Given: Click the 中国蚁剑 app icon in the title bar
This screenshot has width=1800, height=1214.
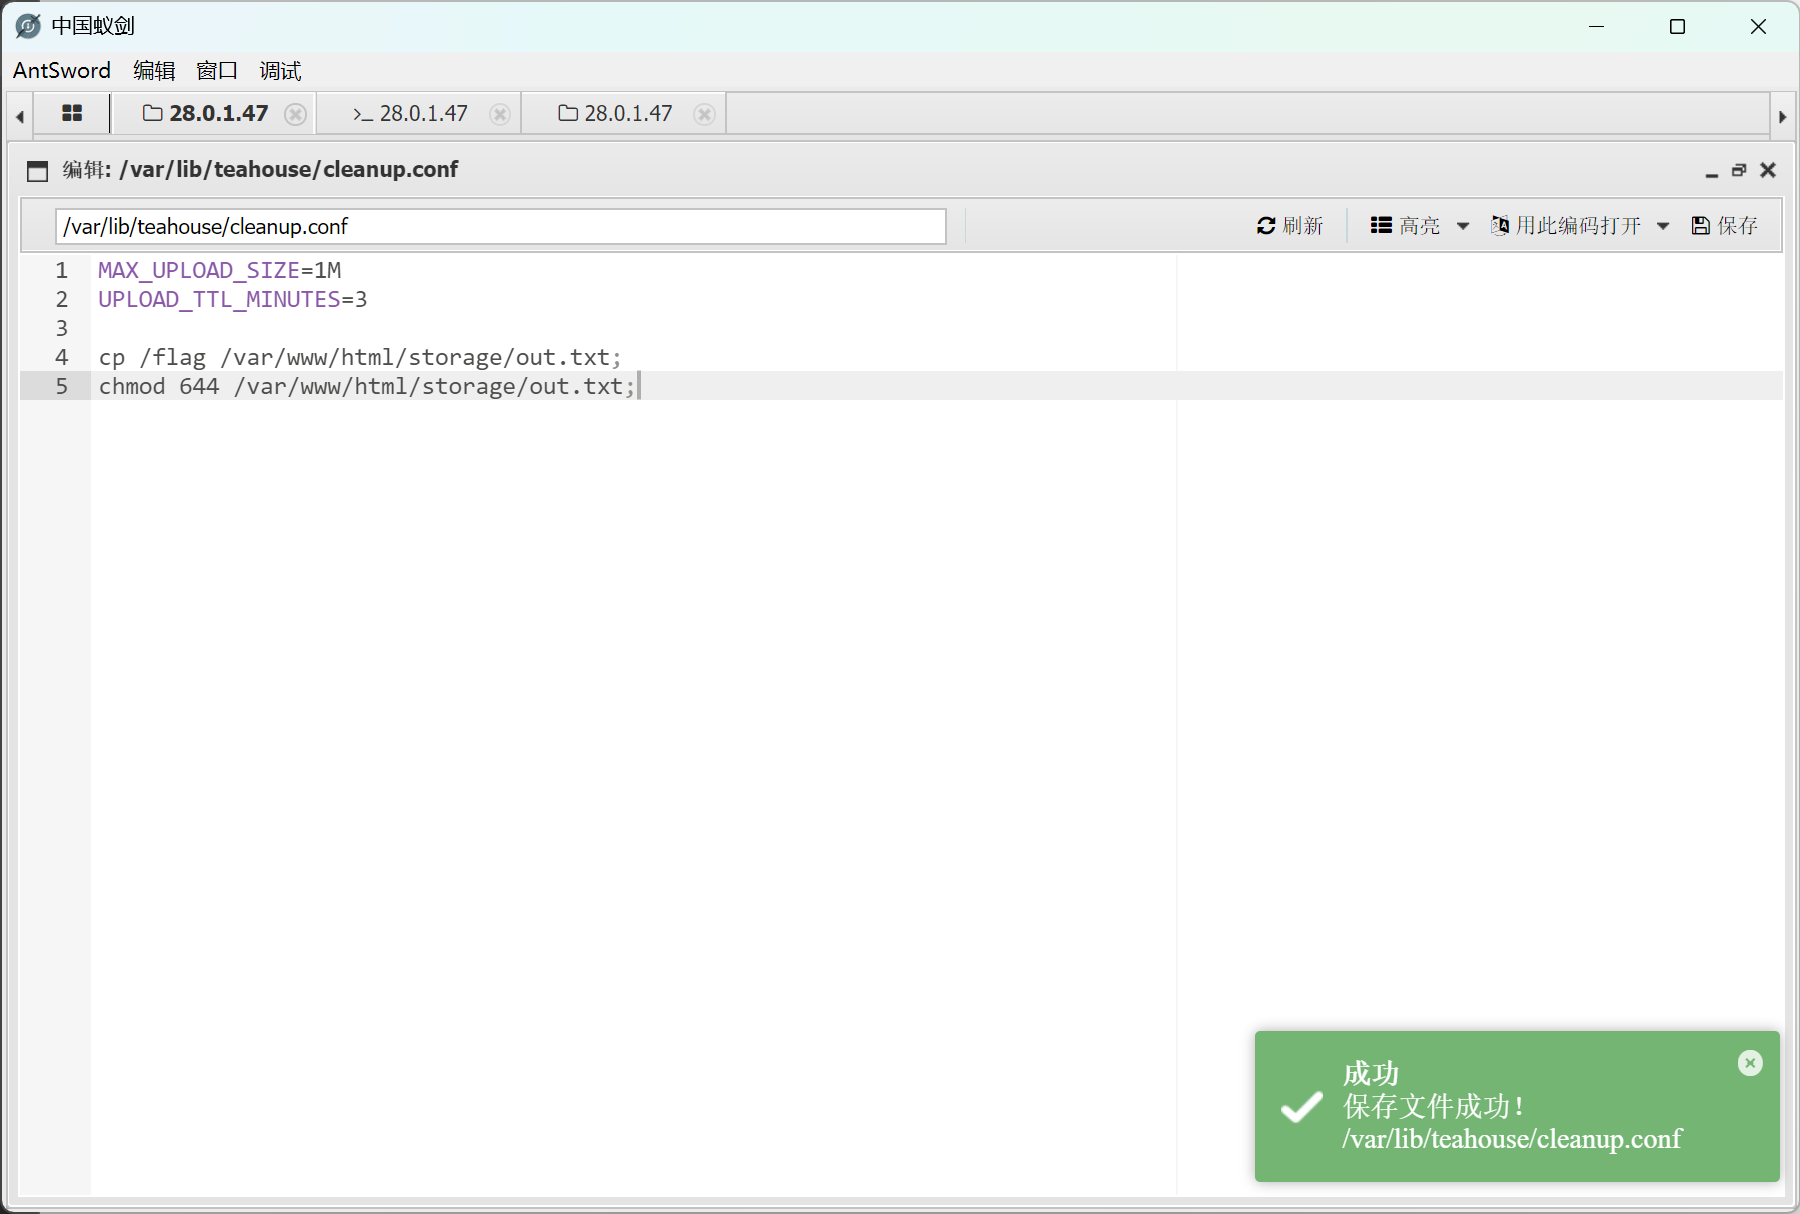Looking at the screenshot, I should tap(28, 26).
